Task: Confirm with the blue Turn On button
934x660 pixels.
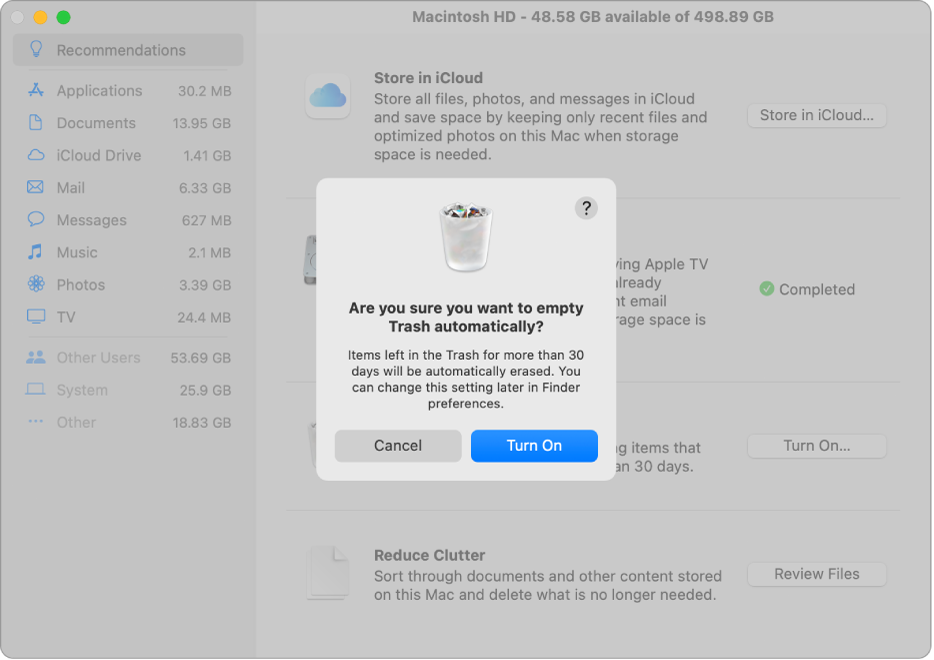Action: coord(534,446)
